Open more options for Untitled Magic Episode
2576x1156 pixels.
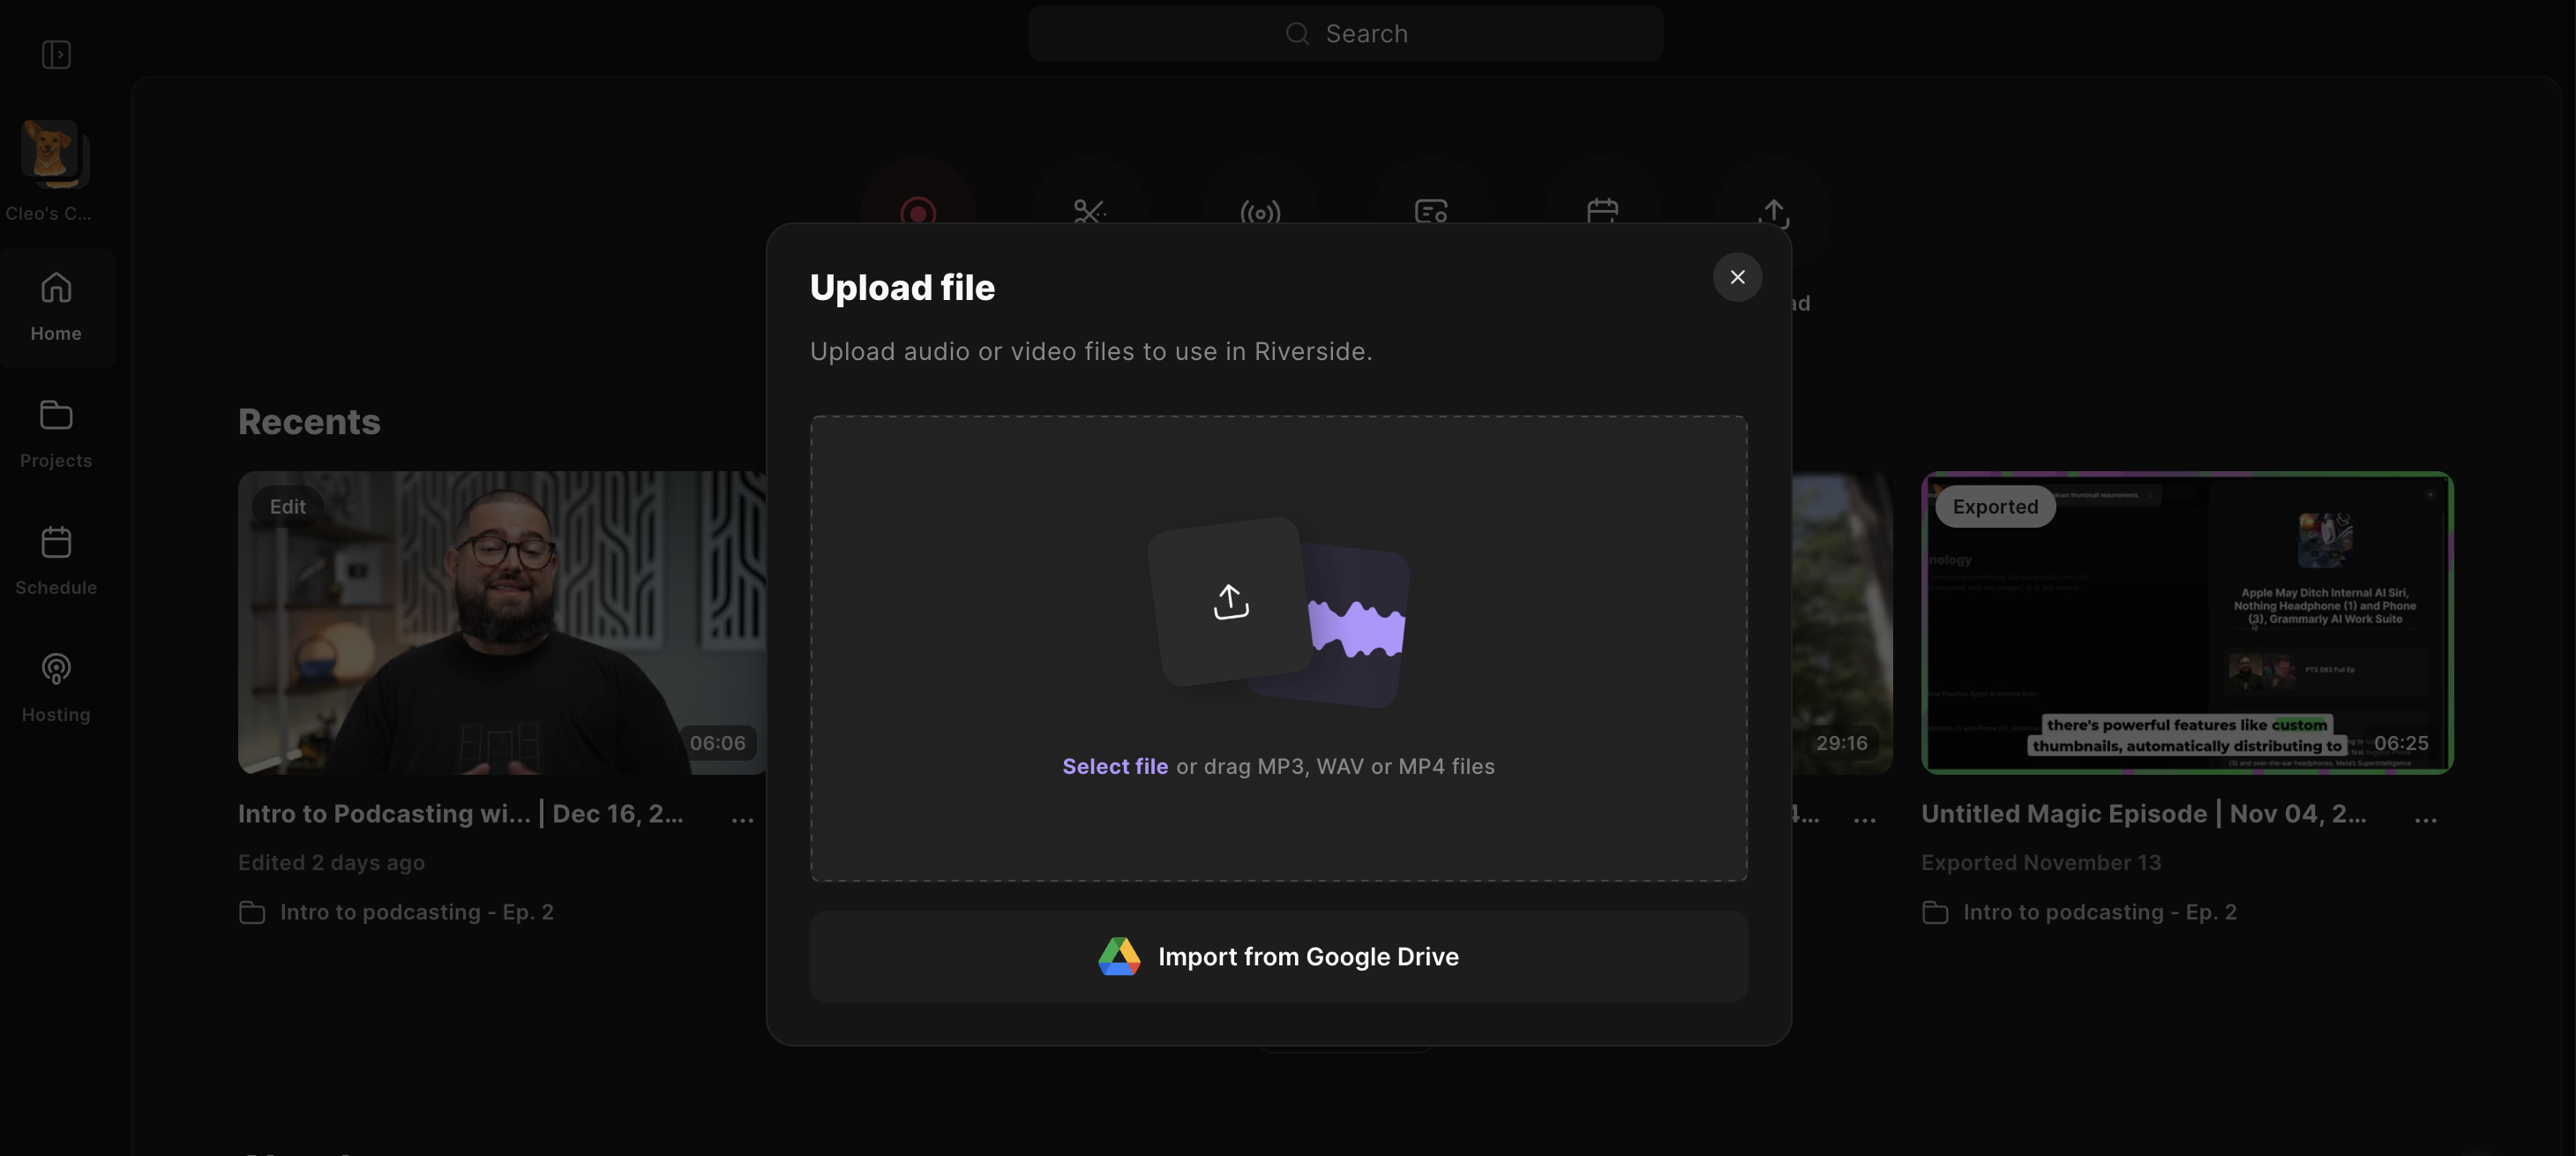(x=2425, y=817)
